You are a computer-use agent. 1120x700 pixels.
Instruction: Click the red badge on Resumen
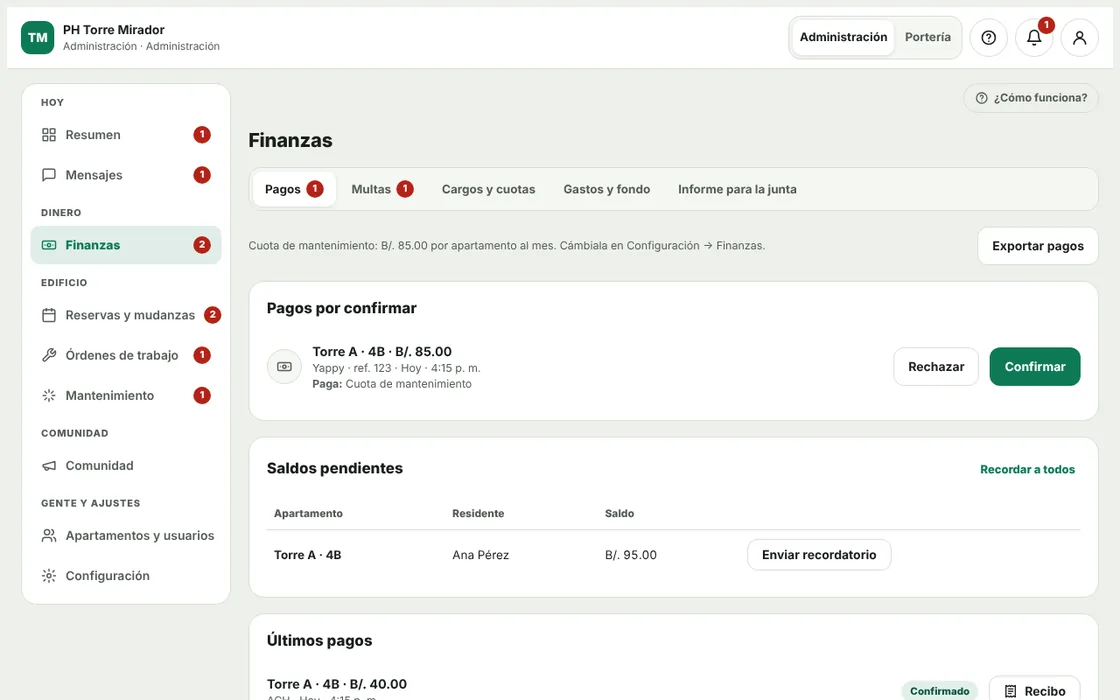tap(202, 134)
